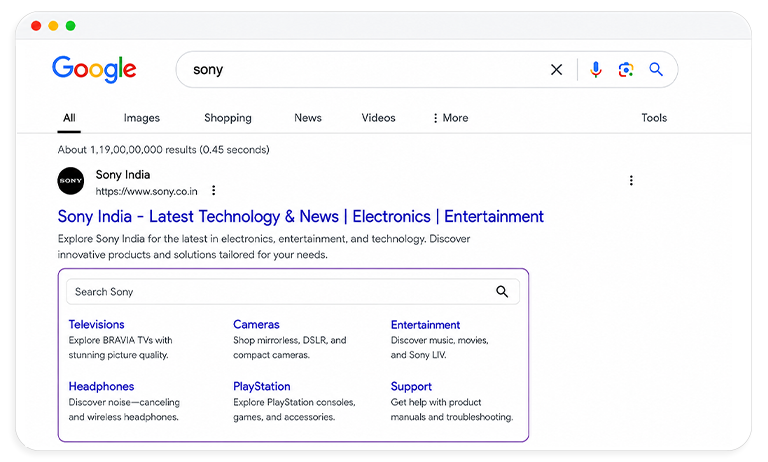
Task: Open three-dot options at right of result
Action: point(631,180)
